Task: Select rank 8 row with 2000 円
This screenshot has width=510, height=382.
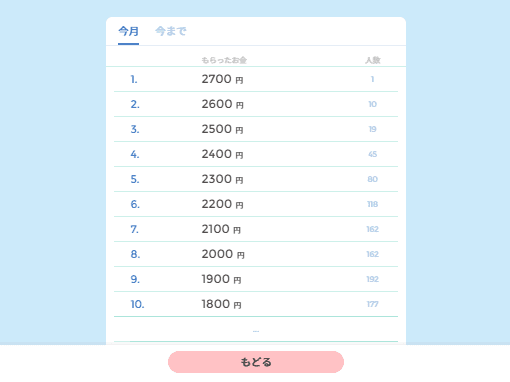Action: (256, 254)
